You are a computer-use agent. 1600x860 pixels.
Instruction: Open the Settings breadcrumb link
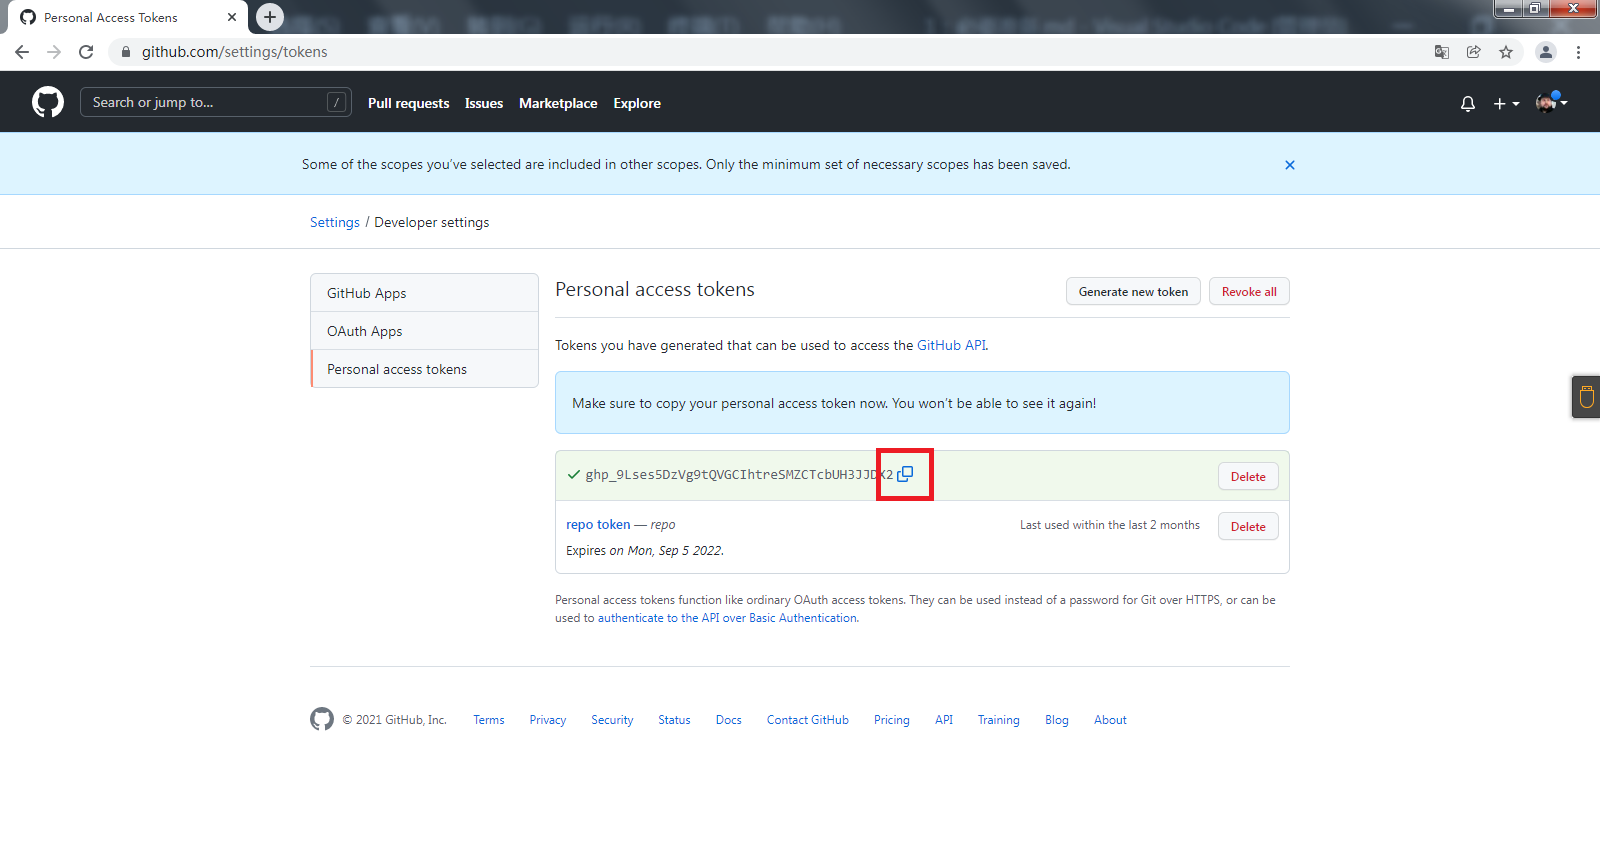click(335, 222)
